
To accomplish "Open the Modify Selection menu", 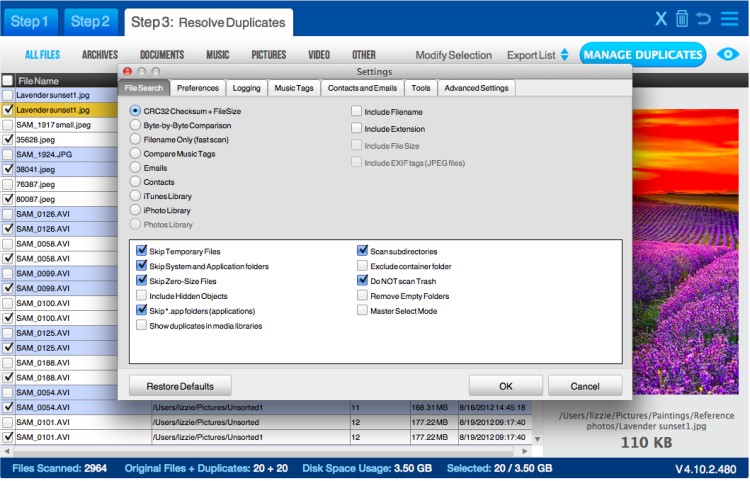I will 453,55.
